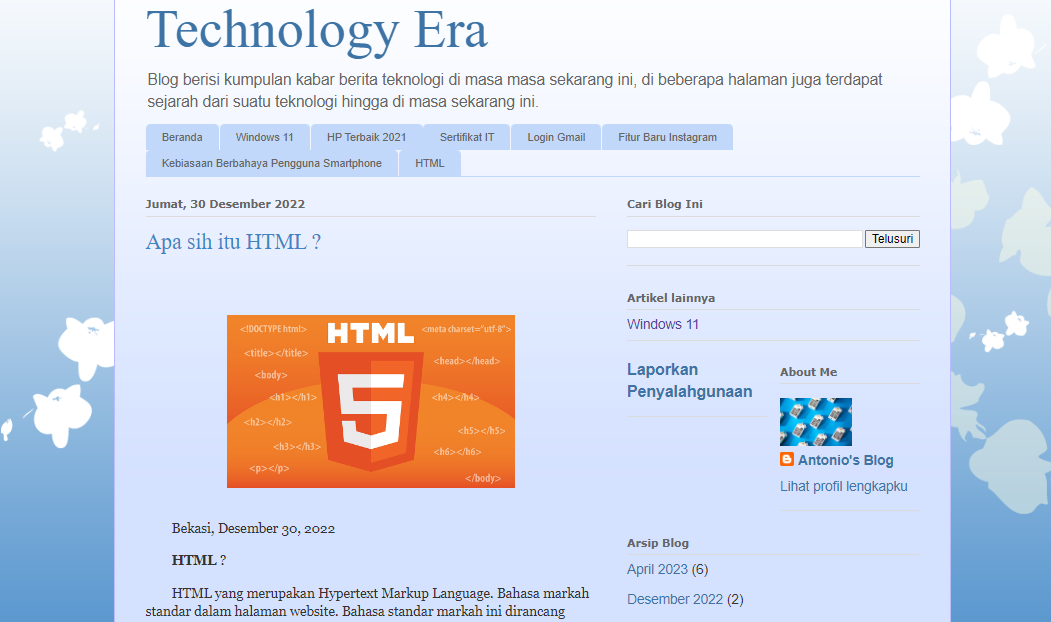Open the Antonio's Blog profile link
The height and width of the screenshot is (622, 1051).
click(845, 460)
